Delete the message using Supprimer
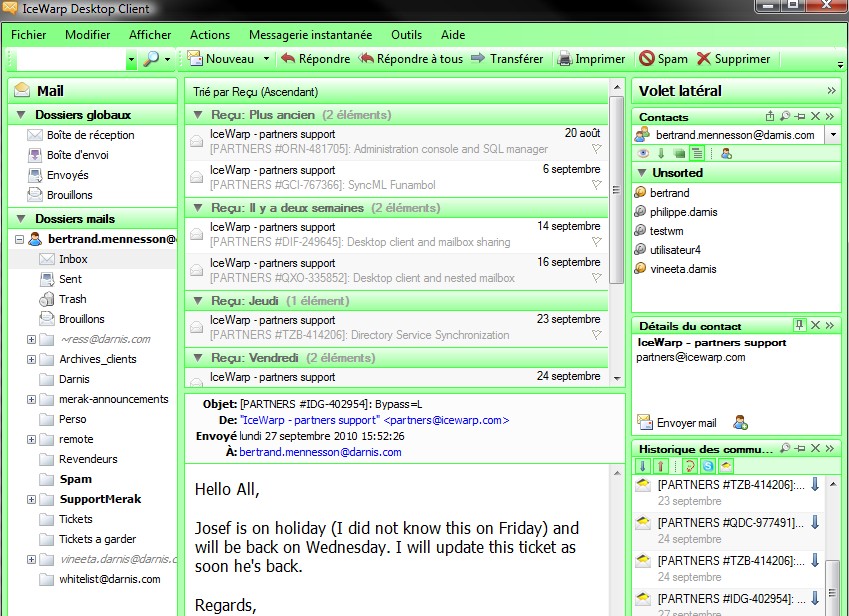 704,59
